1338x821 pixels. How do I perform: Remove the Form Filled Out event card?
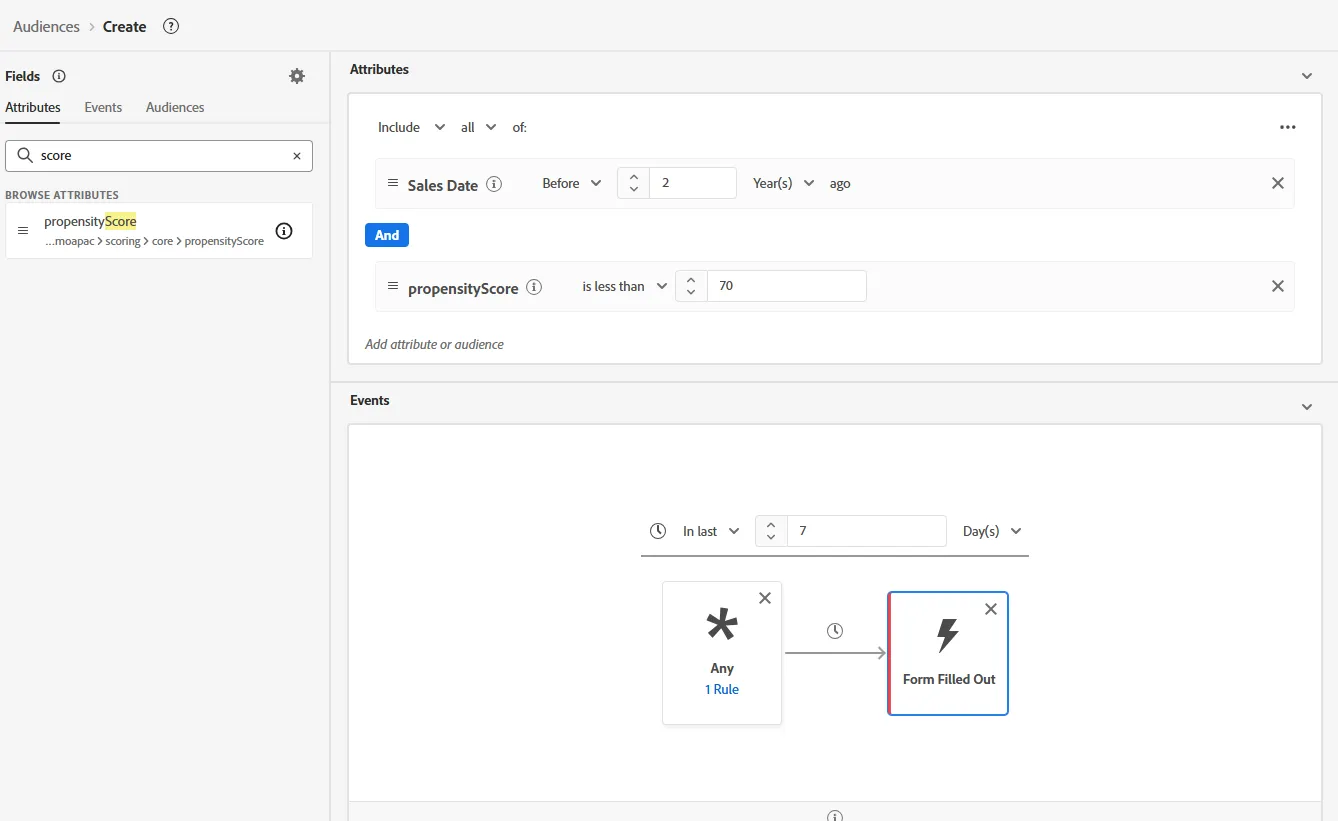pyautogui.click(x=991, y=609)
